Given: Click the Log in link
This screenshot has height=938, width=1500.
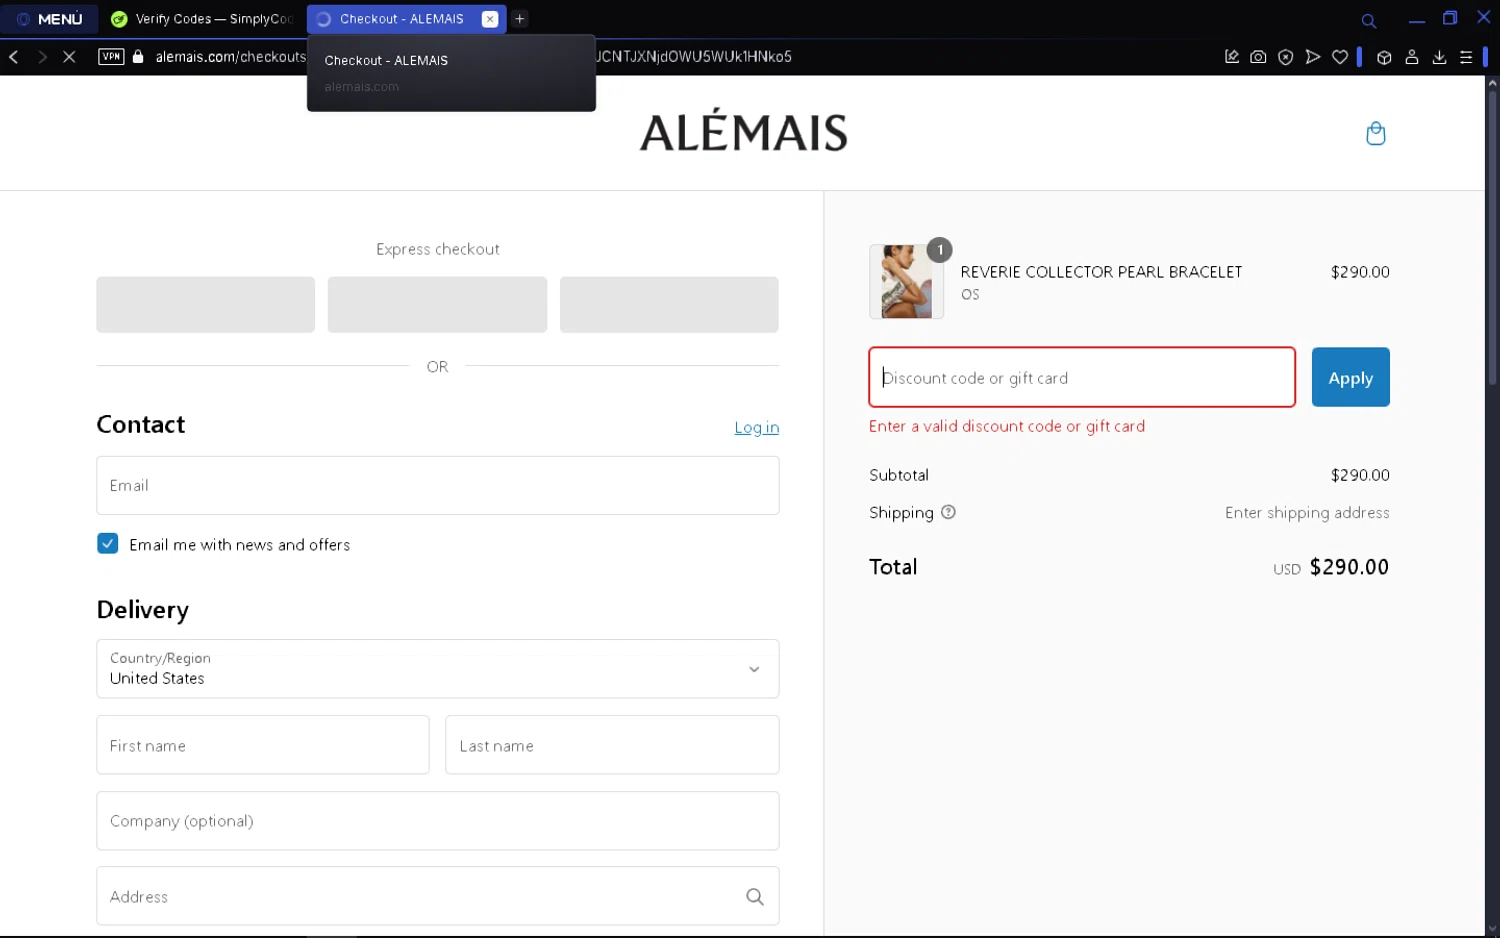Looking at the screenshot, I should 756,427.
